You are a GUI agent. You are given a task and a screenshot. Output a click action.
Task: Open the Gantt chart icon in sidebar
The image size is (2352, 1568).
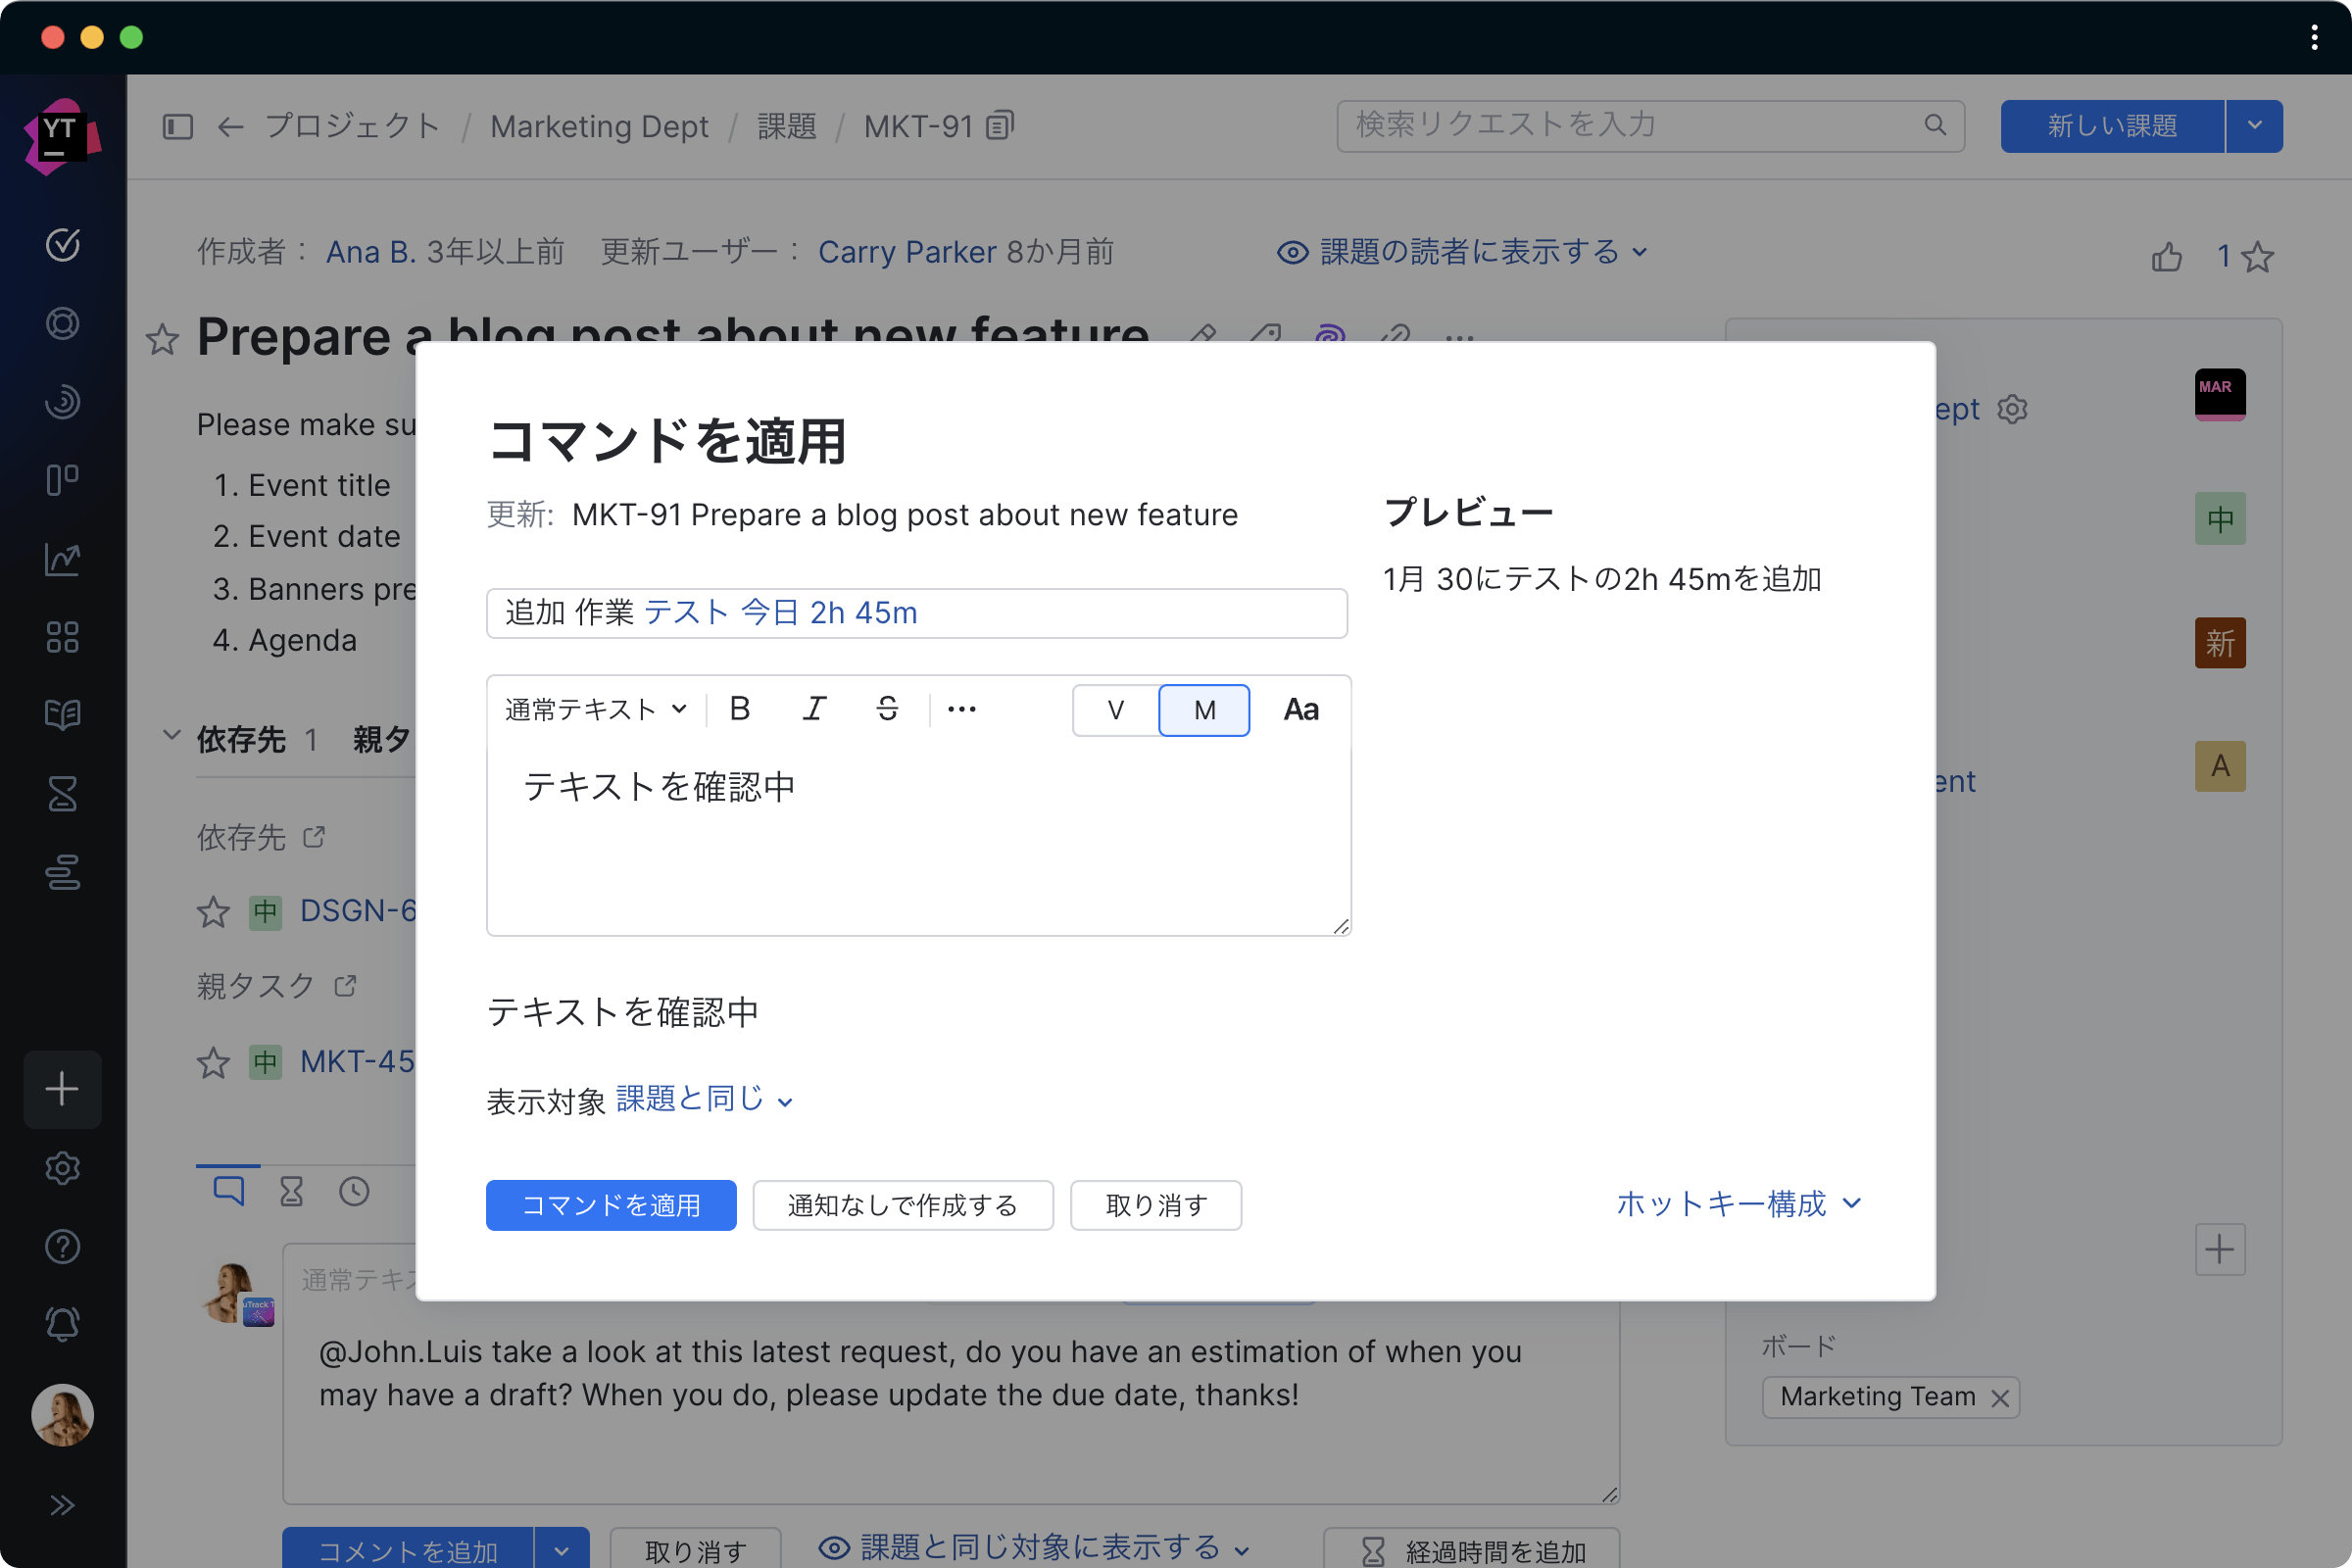62,873
